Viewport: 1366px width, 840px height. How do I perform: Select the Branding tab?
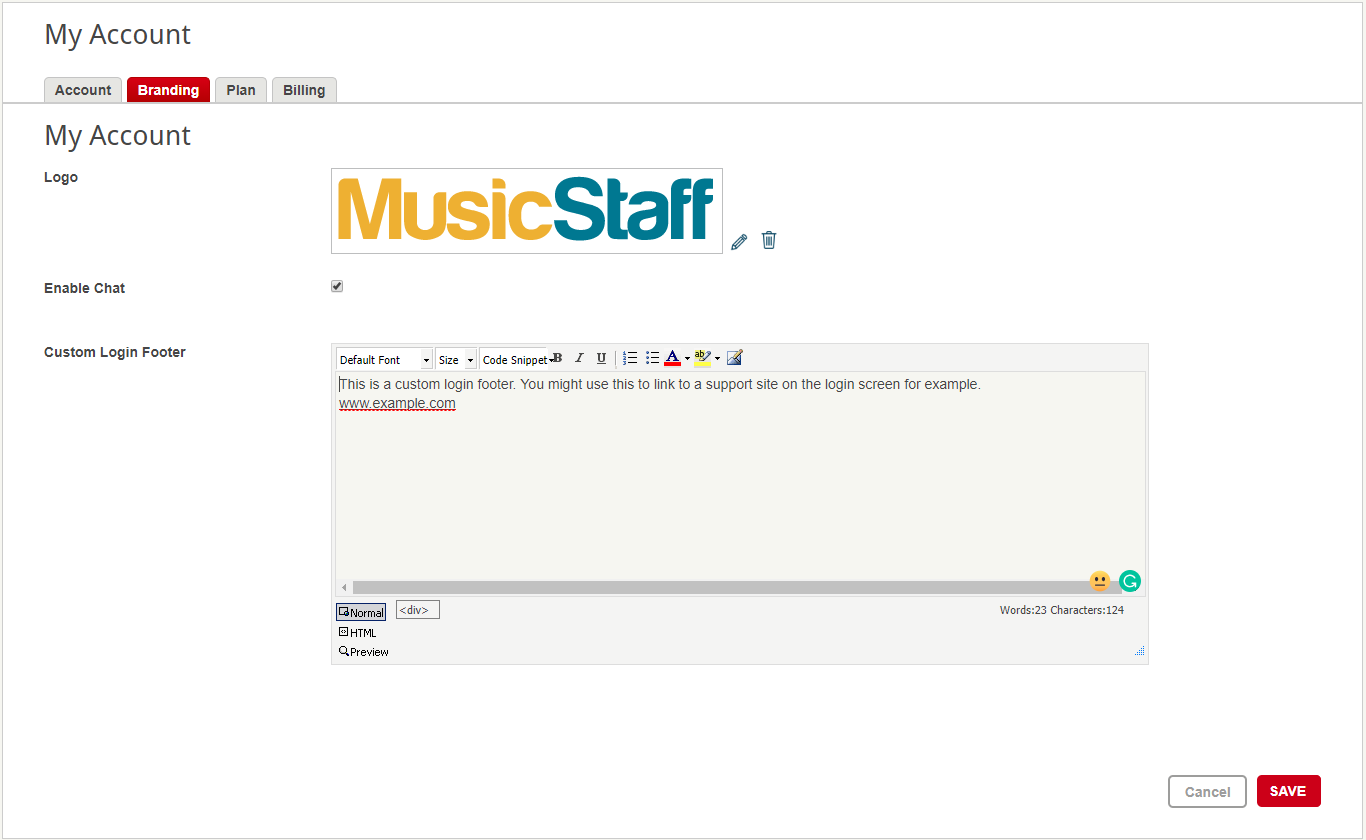(168, 90)
